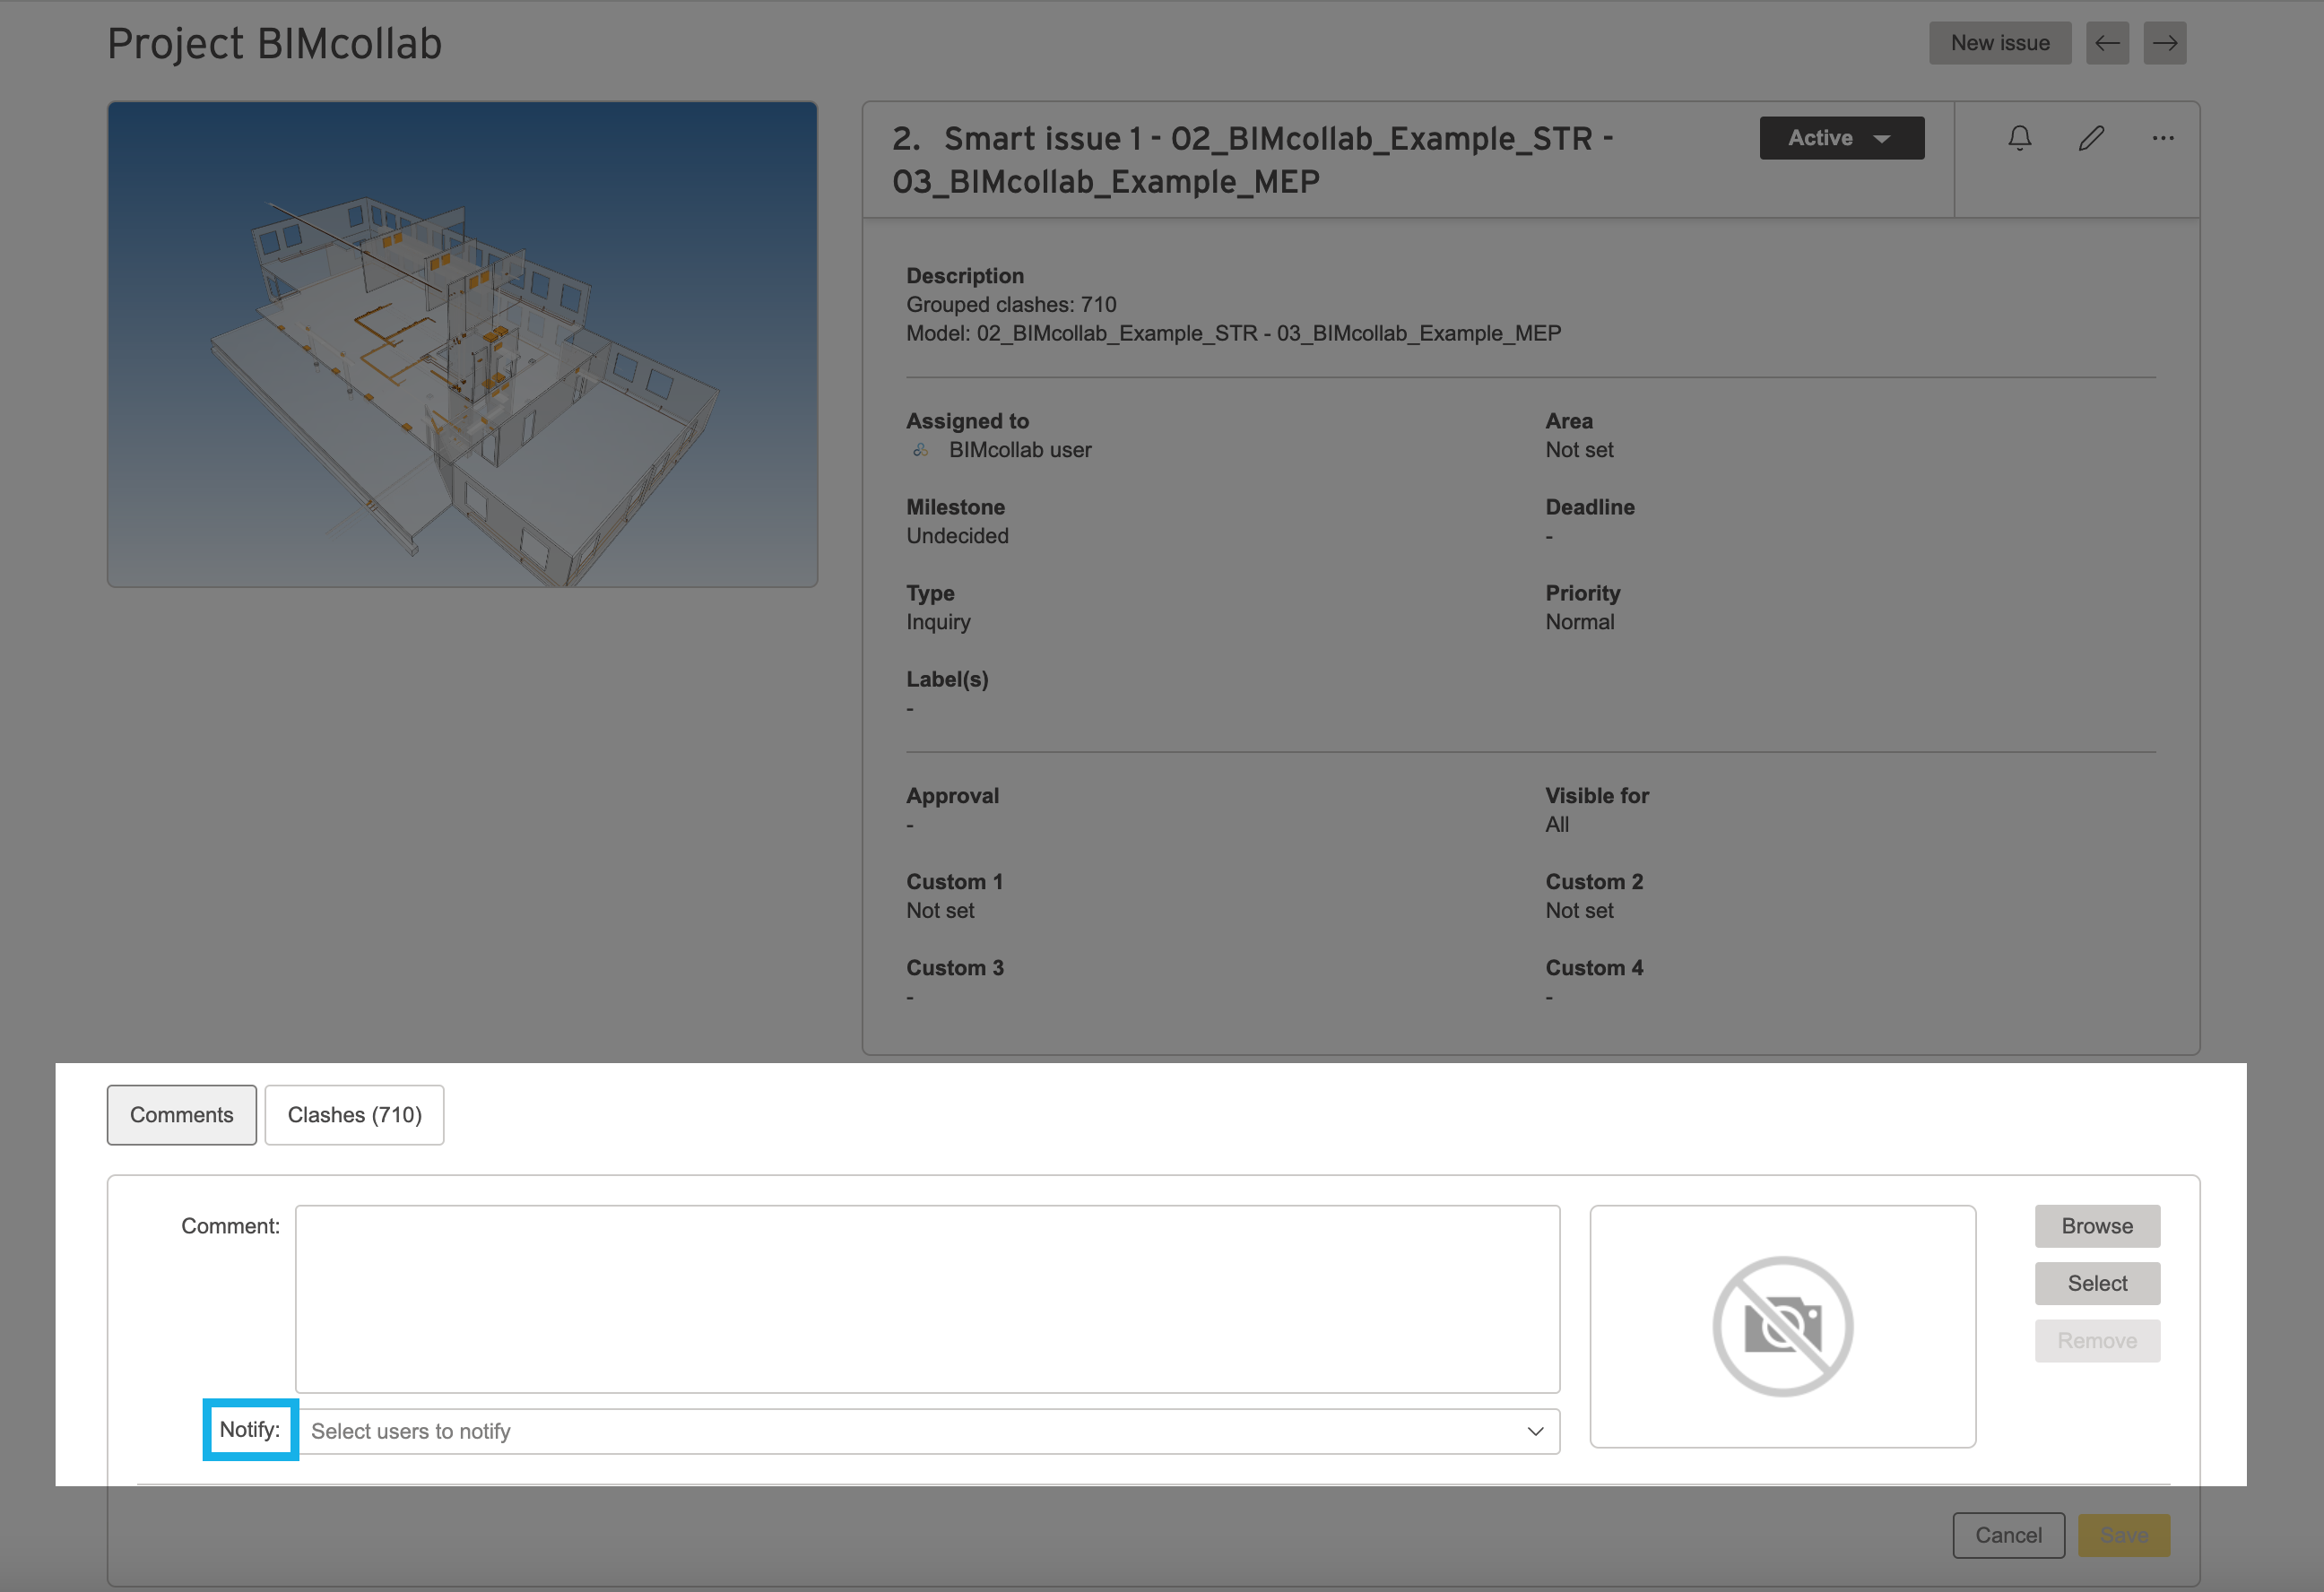Screen dimensions: 2324x1592
Task: Open the notification bell for this issue
Action: (x=2019, y=138)
